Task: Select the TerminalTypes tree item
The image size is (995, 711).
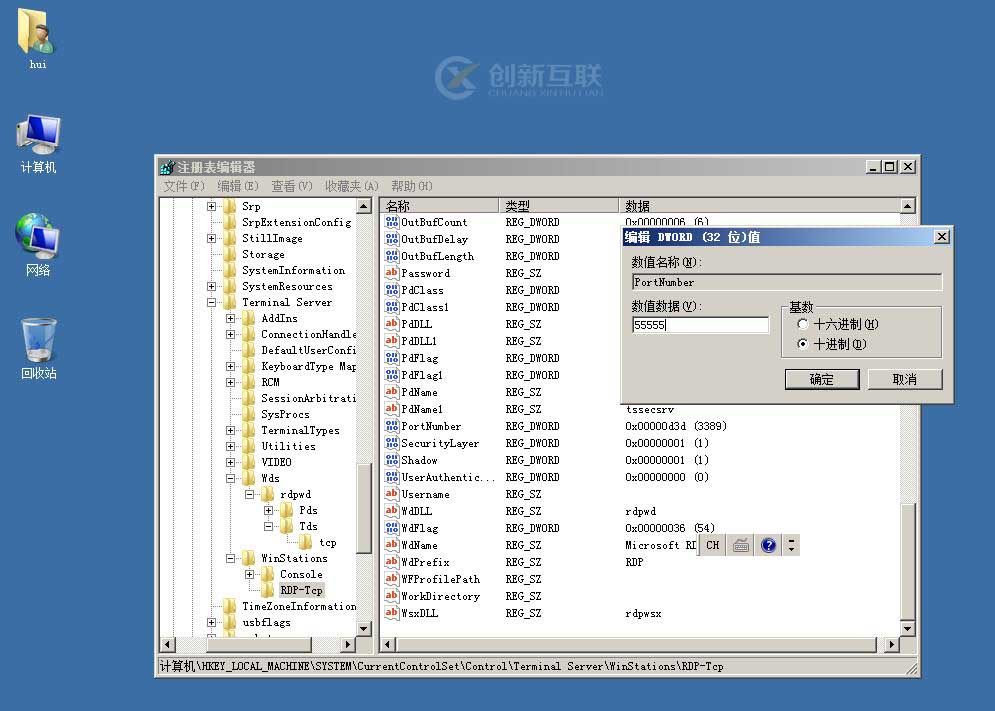Action: click(300, 430)
